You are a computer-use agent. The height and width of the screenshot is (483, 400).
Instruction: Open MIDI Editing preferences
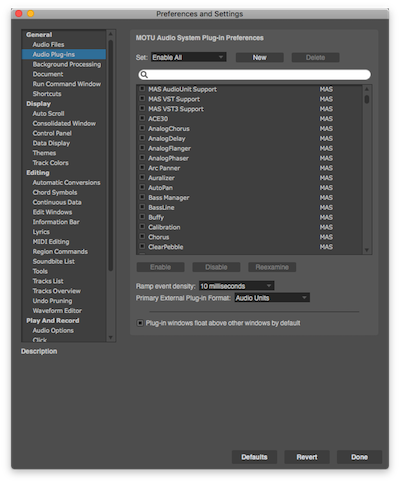point(51,241)
